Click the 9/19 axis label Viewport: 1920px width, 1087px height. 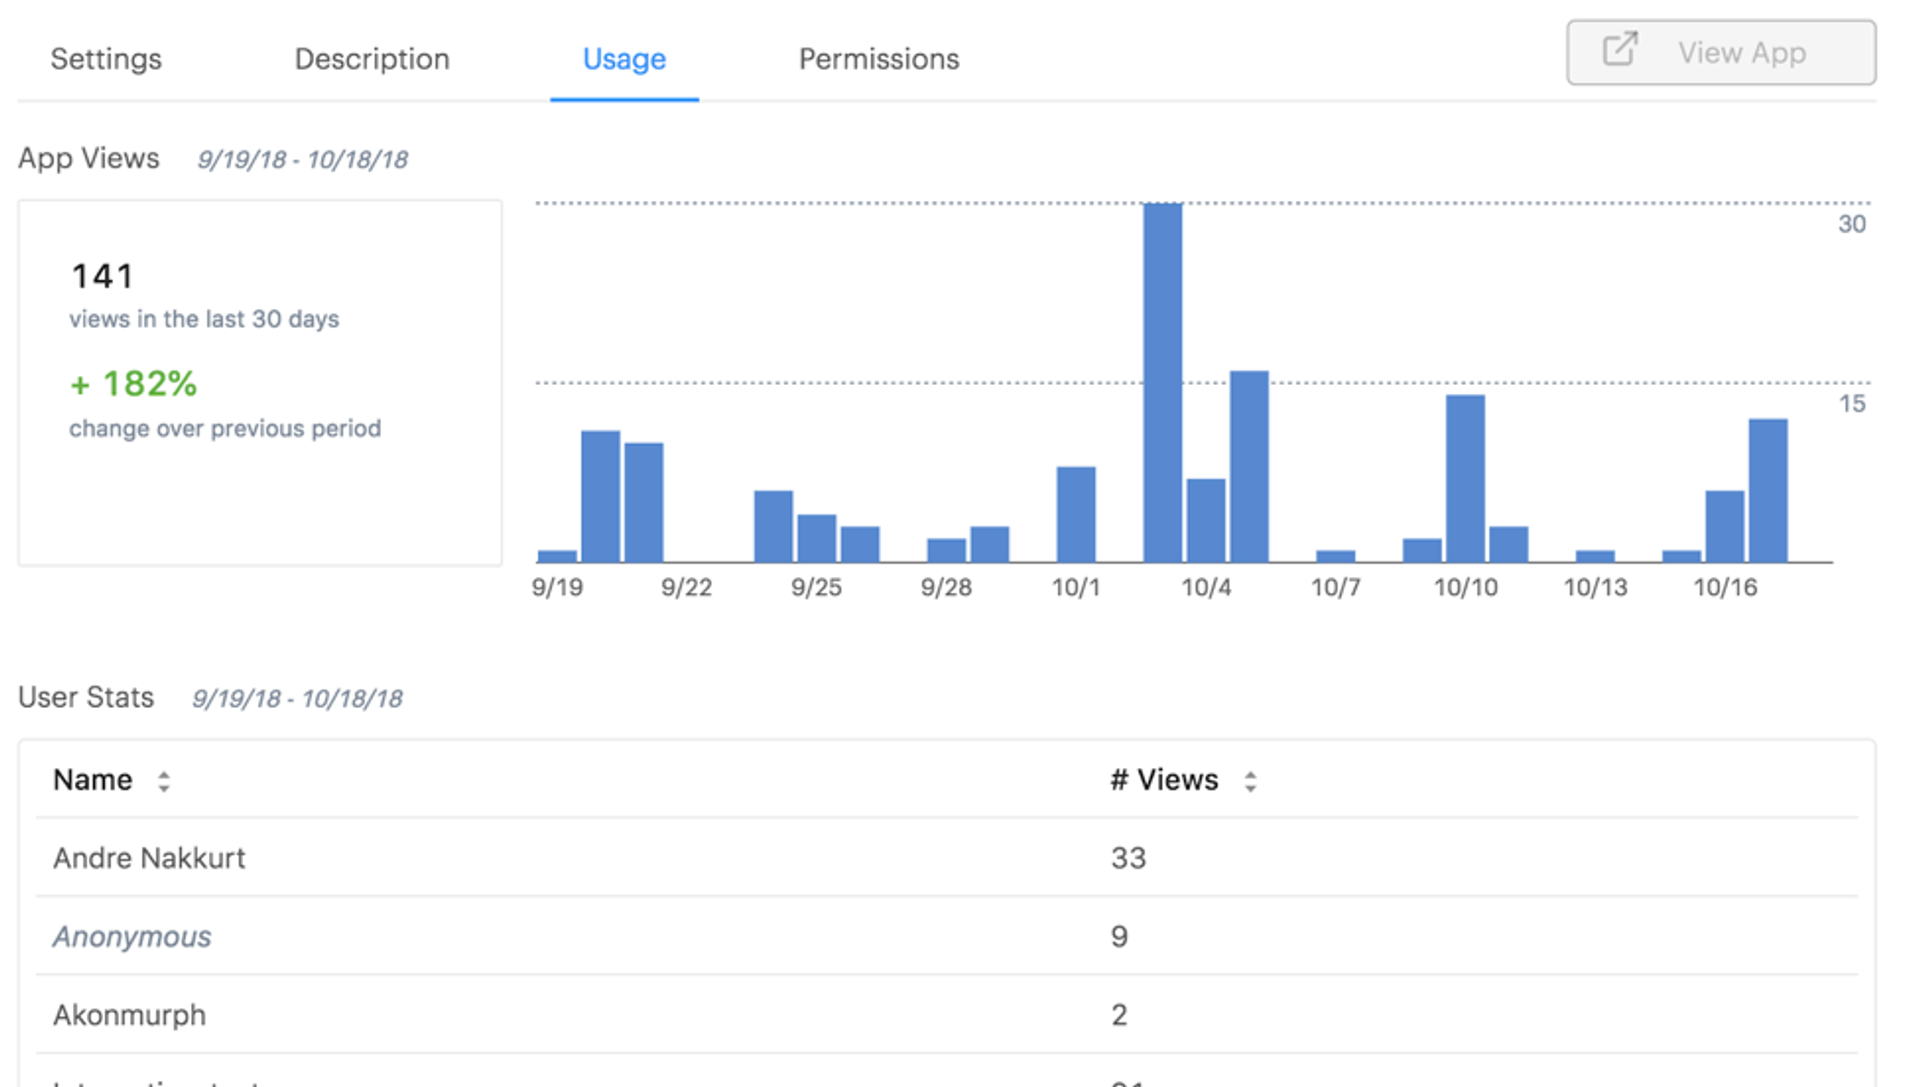point(557,588)
